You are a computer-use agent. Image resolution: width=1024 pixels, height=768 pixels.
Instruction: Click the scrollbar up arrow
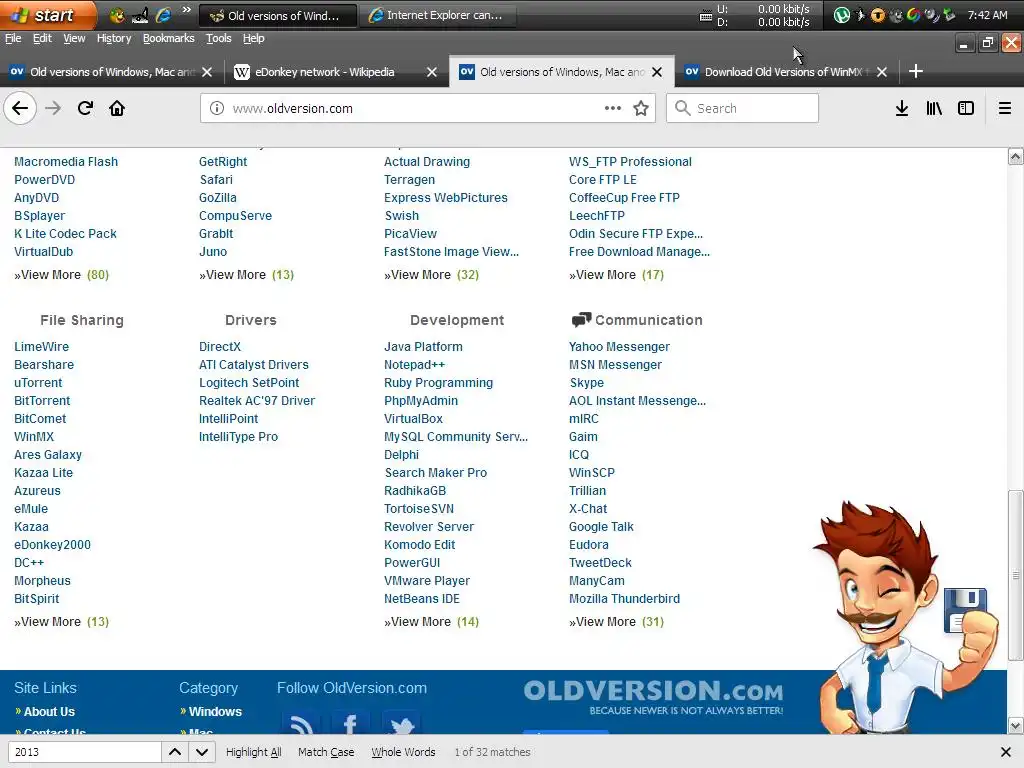click(1015, 157)
